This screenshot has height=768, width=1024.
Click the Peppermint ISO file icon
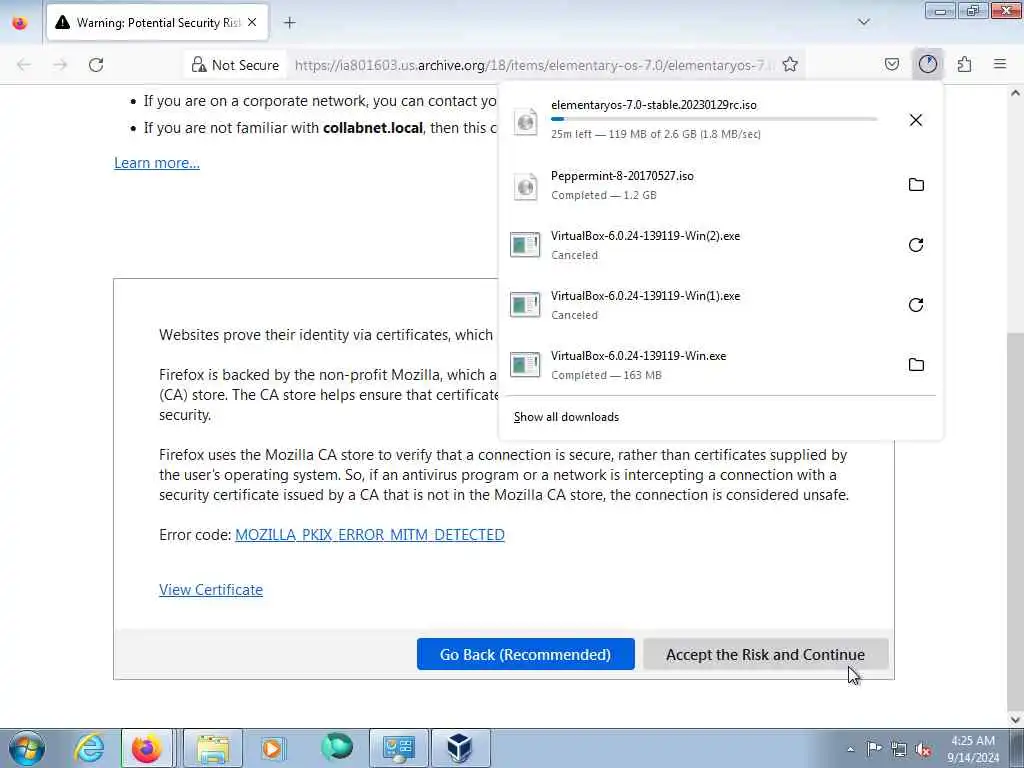click(525, 186)
